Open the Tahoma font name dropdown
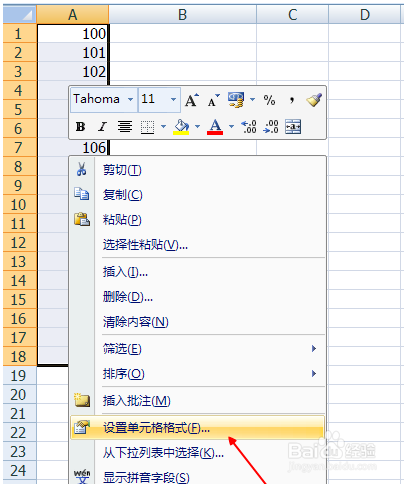Viewport: 405px width, 484px height. pyautogui.click(x=130, y=99)
